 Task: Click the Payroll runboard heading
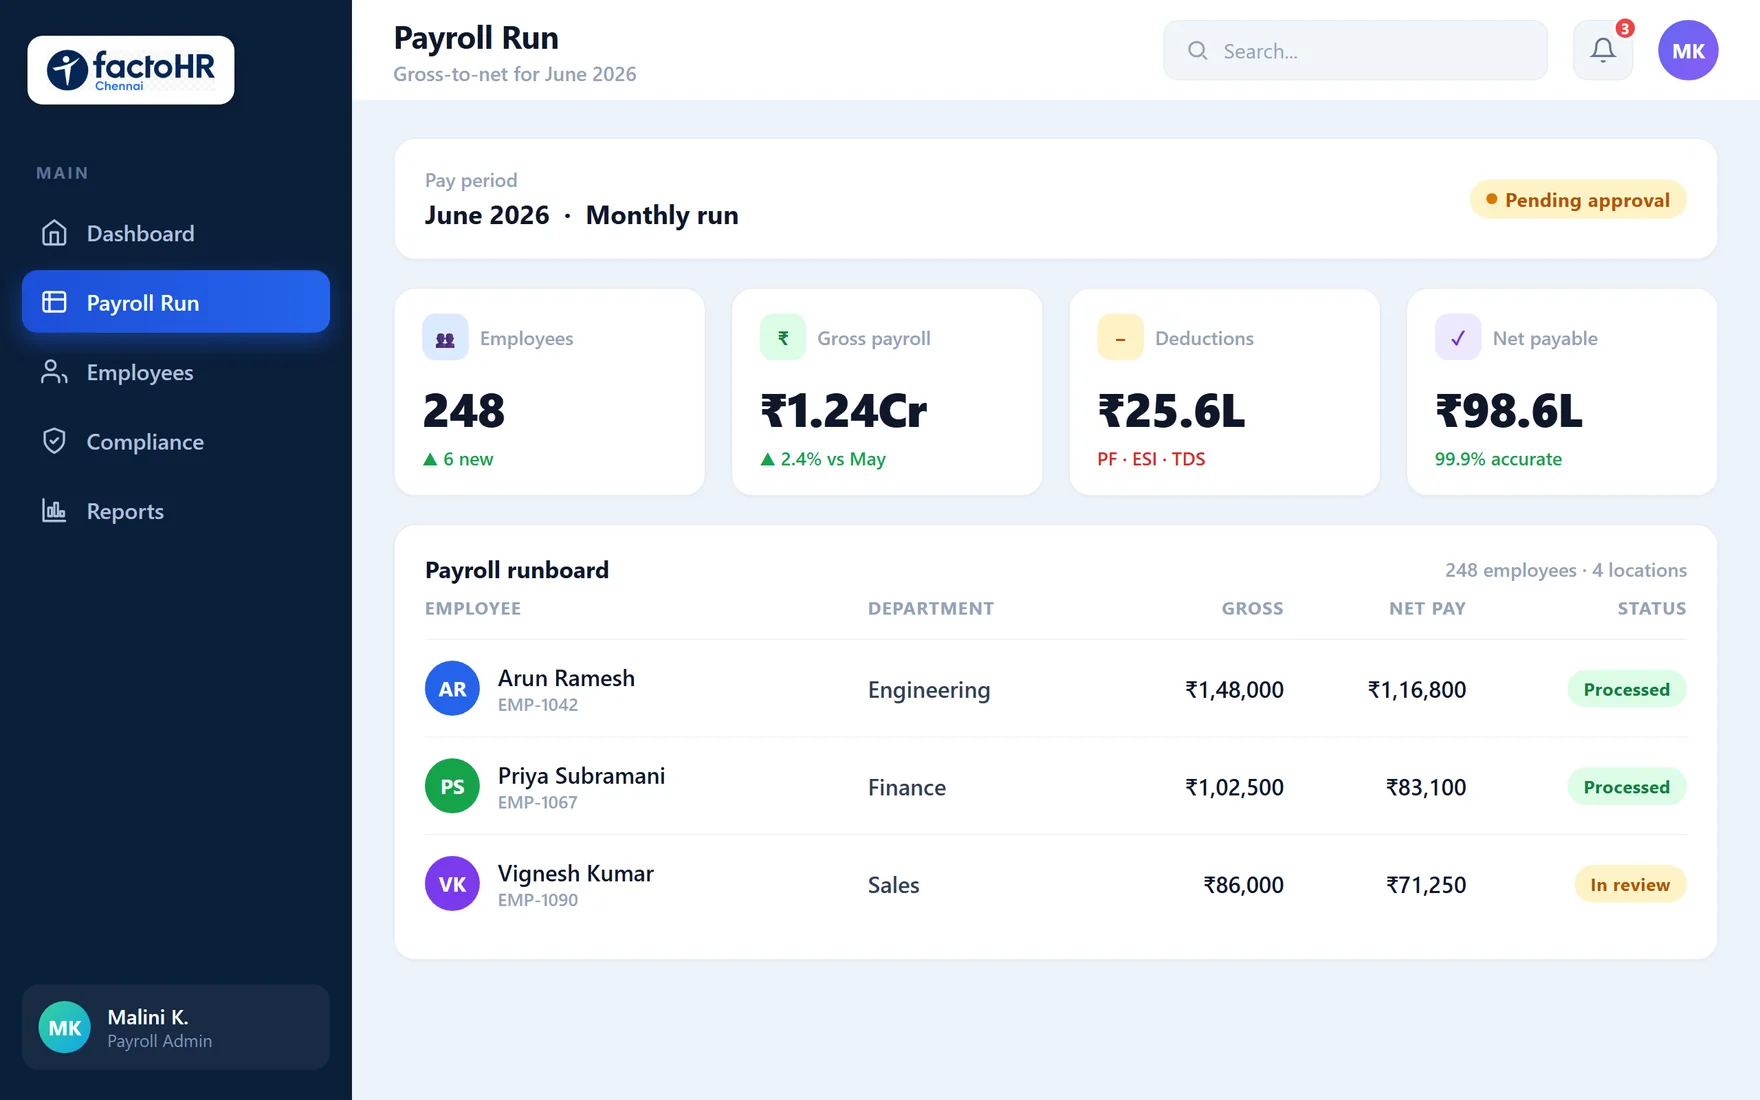(x=517, y=570)
